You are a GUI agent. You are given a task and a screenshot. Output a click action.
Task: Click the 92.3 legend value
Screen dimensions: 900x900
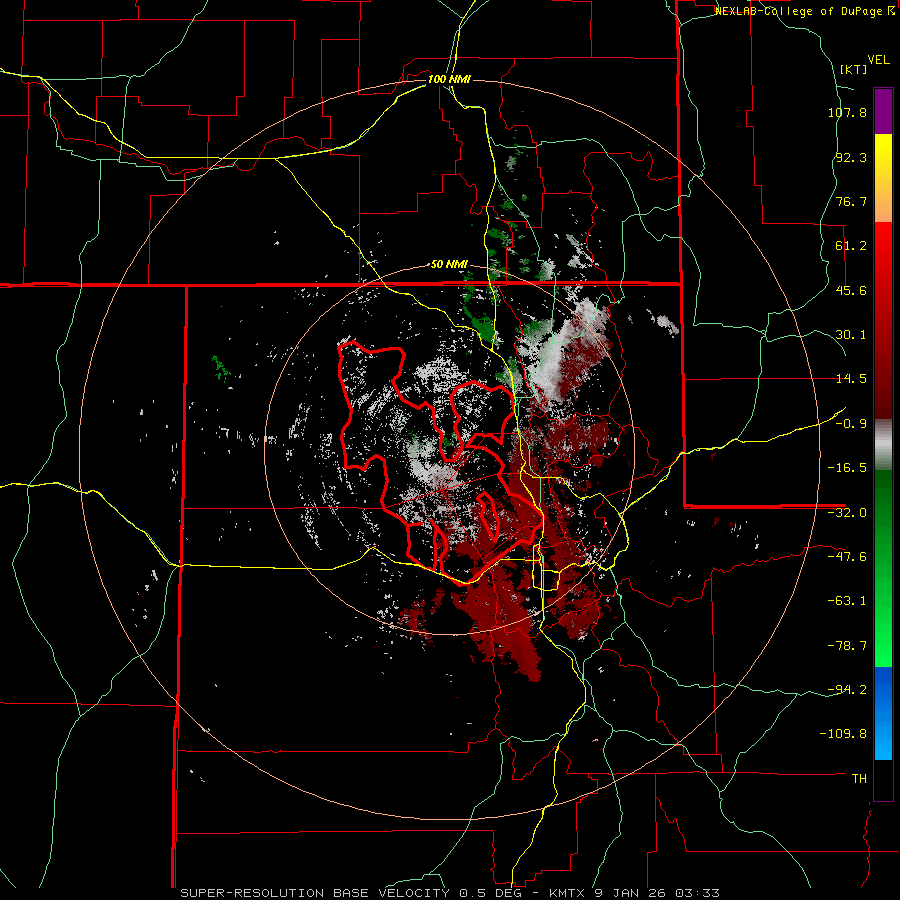tap(851, 157)
